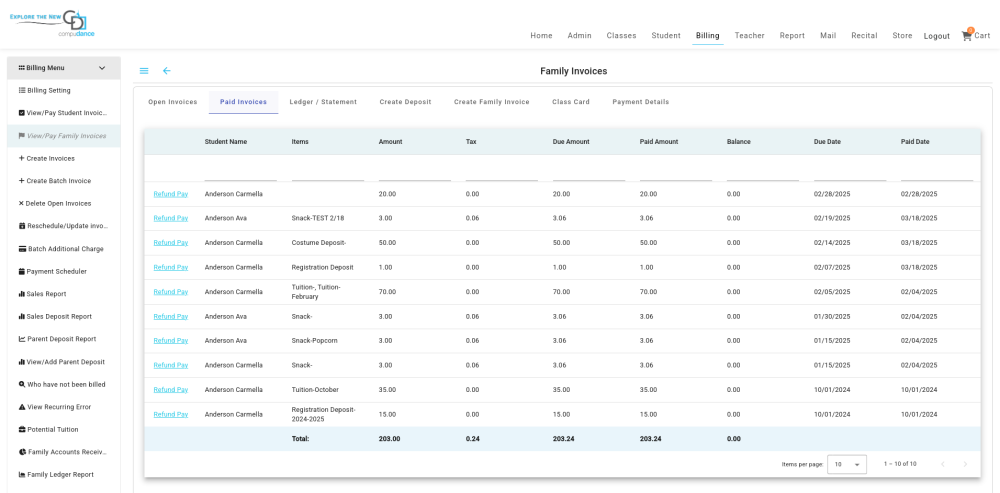The width and height of the screenshot is (1000, 493).
Task: Open Billing in top navigation
Action: (x=708, y=36)
